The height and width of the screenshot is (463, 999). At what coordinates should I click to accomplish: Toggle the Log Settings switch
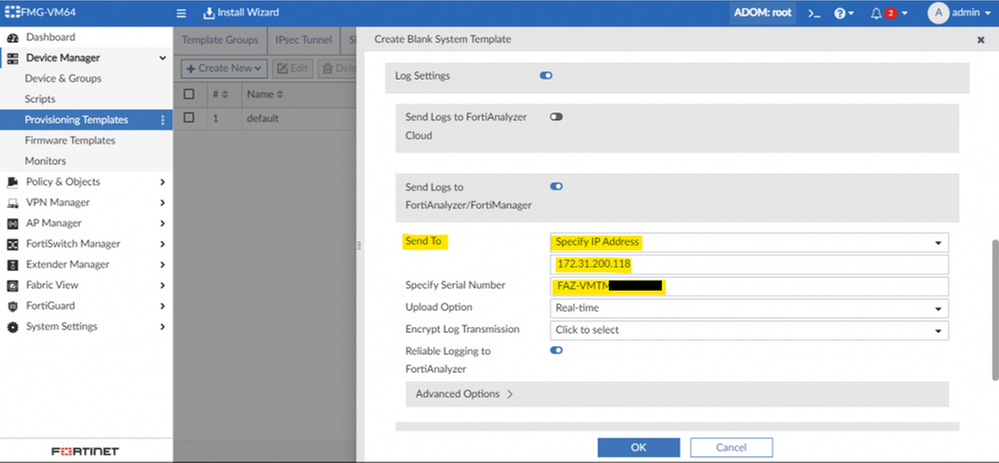546,75
